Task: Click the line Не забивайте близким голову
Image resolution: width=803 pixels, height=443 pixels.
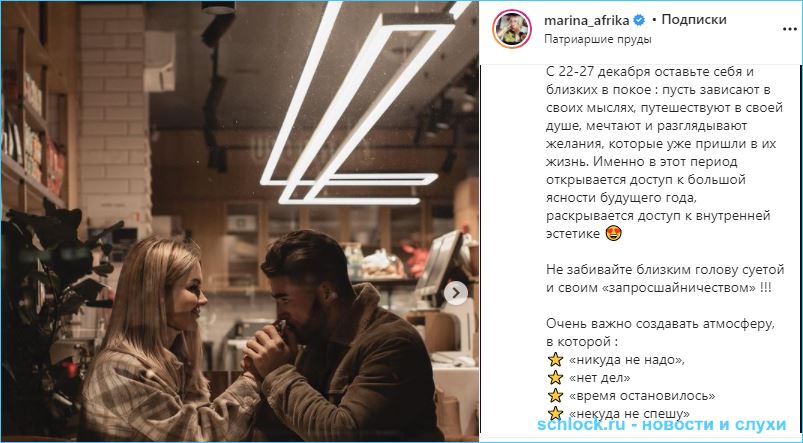Action: [x=665, y=269]
